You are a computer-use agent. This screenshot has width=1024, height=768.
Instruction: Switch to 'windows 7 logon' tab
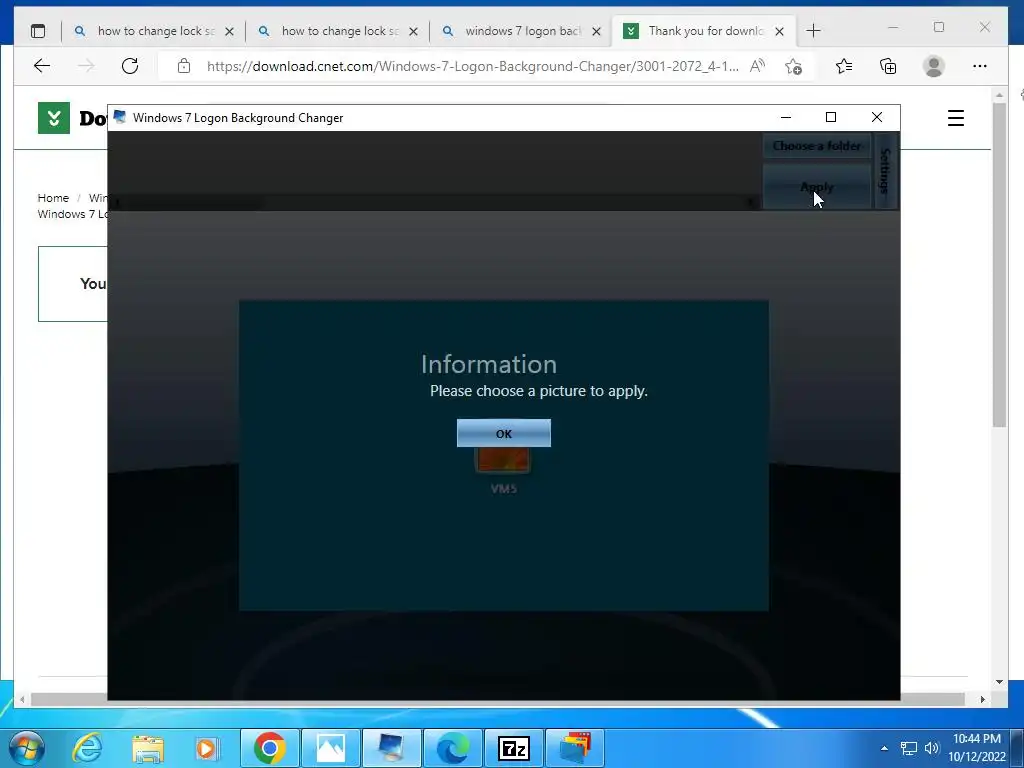pyautogui.click(x=523, y=31)
